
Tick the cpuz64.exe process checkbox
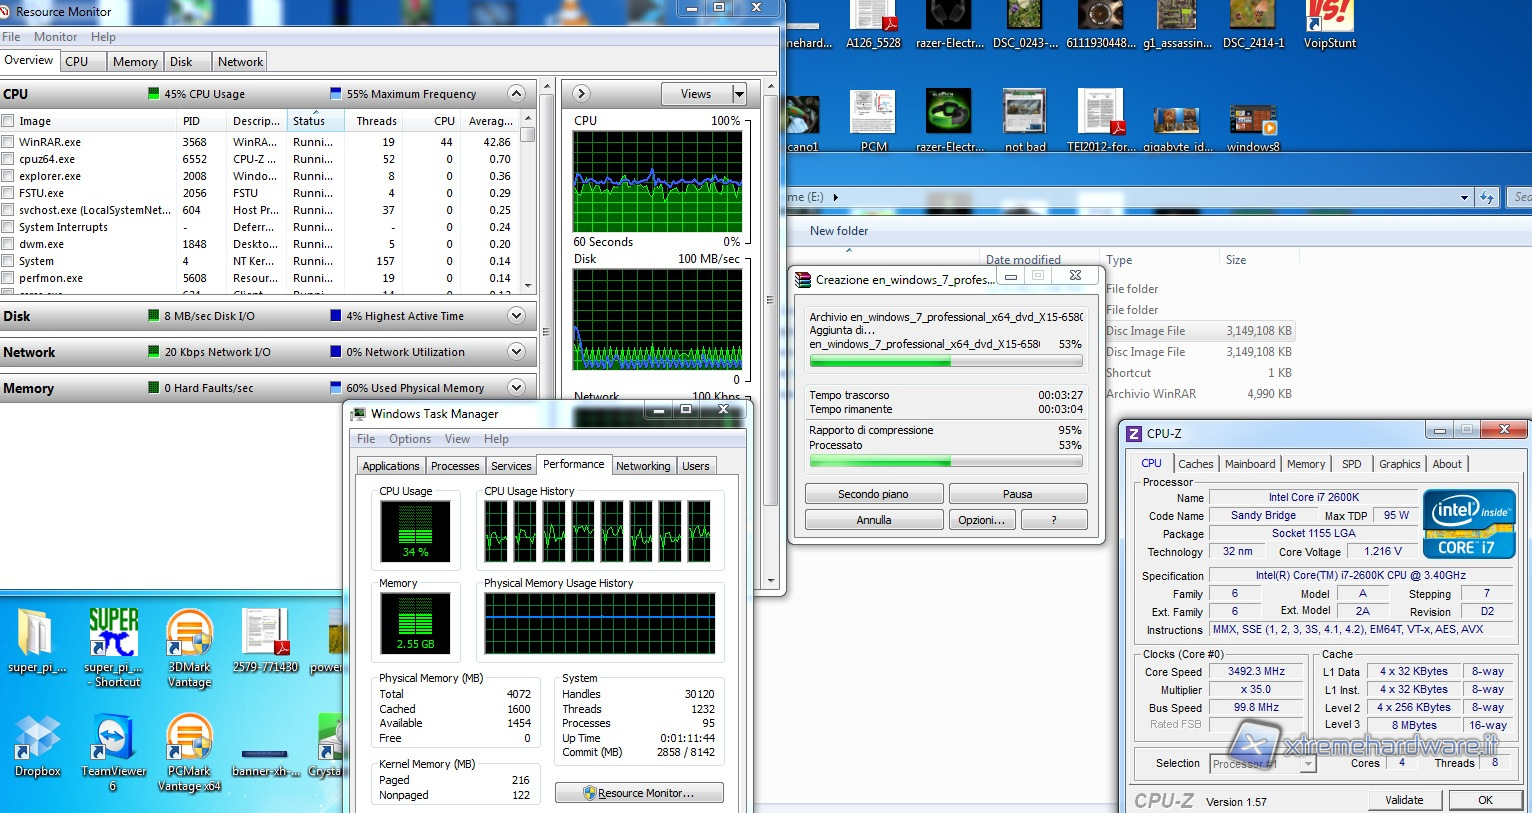[x=8, y=159]
